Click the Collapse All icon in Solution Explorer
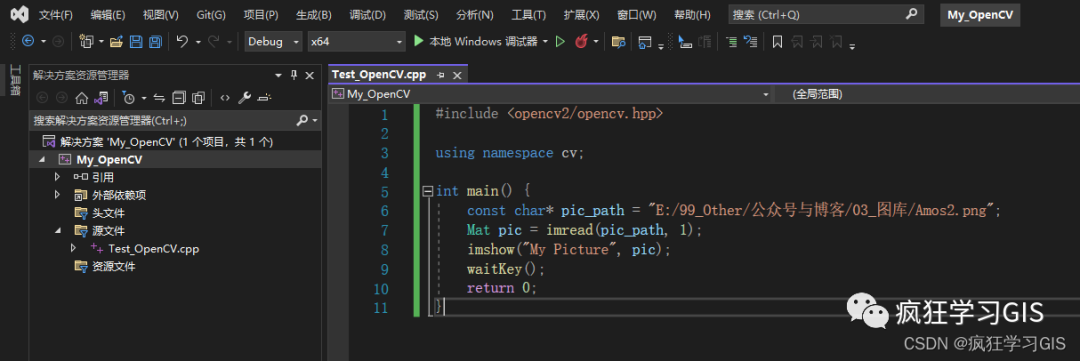Image resolution: width=1080 pixels, height=361 pixels. coord(179,98)
